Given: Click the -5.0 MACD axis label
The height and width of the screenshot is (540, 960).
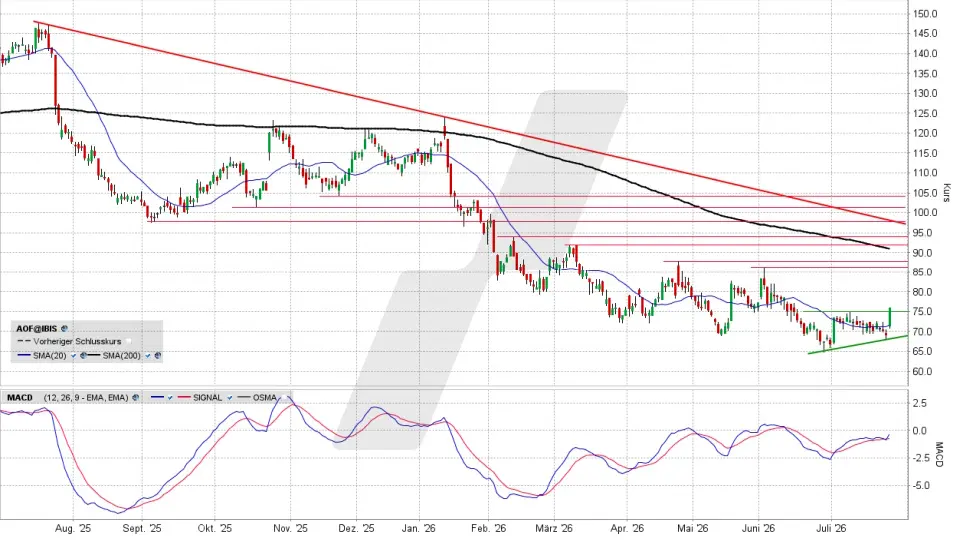Looking at the screenshot, I should pyautogui.click(x=920, y=486).
